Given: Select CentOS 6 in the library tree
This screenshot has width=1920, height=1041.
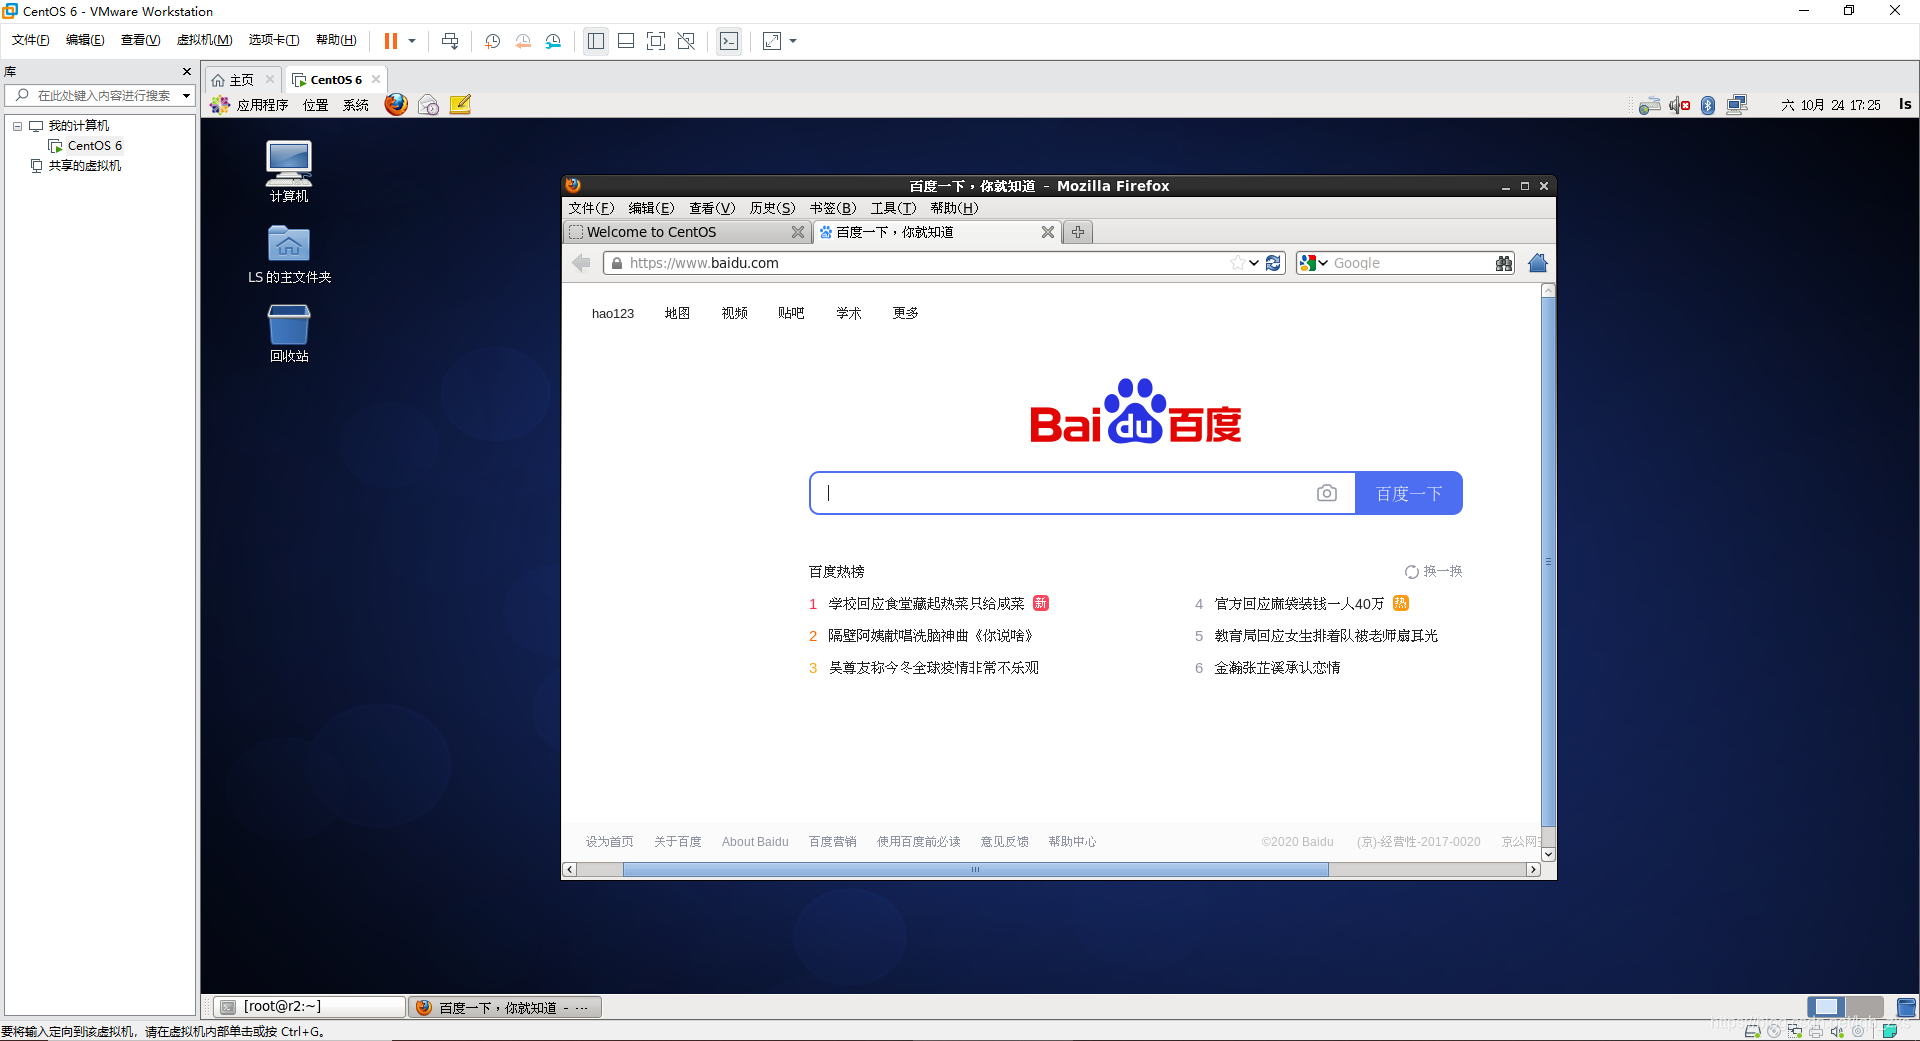Looking at the screenshot, I should pos(94,146).
